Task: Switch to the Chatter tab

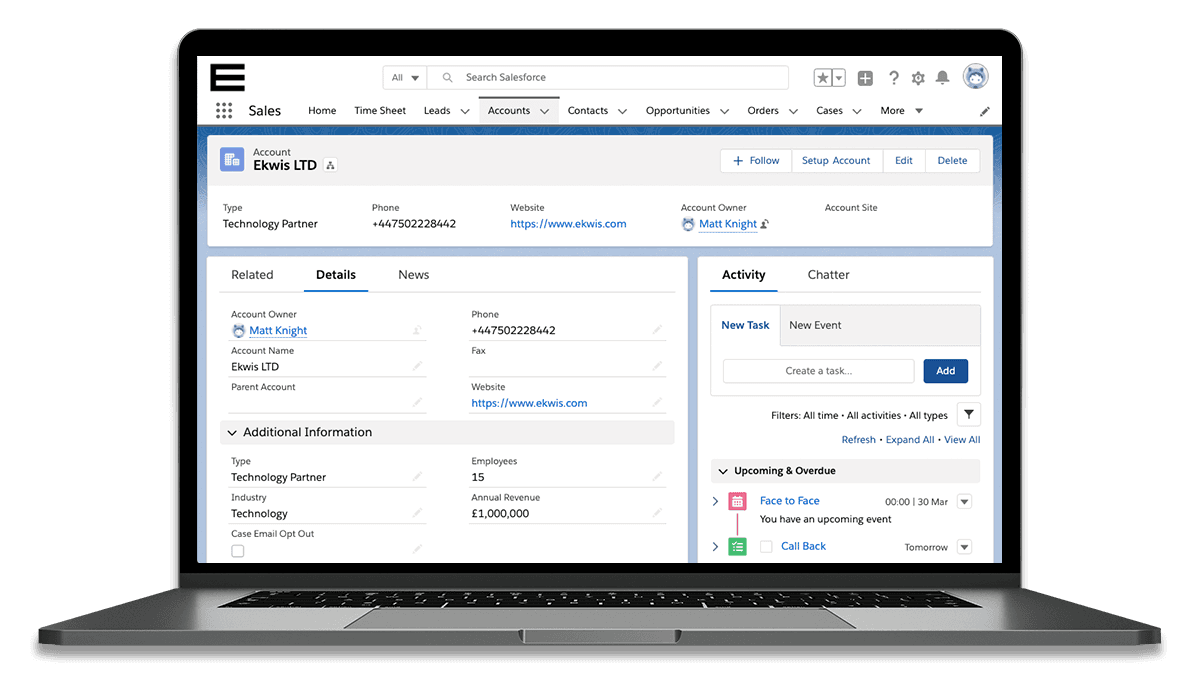Action: tap(828, 275)
